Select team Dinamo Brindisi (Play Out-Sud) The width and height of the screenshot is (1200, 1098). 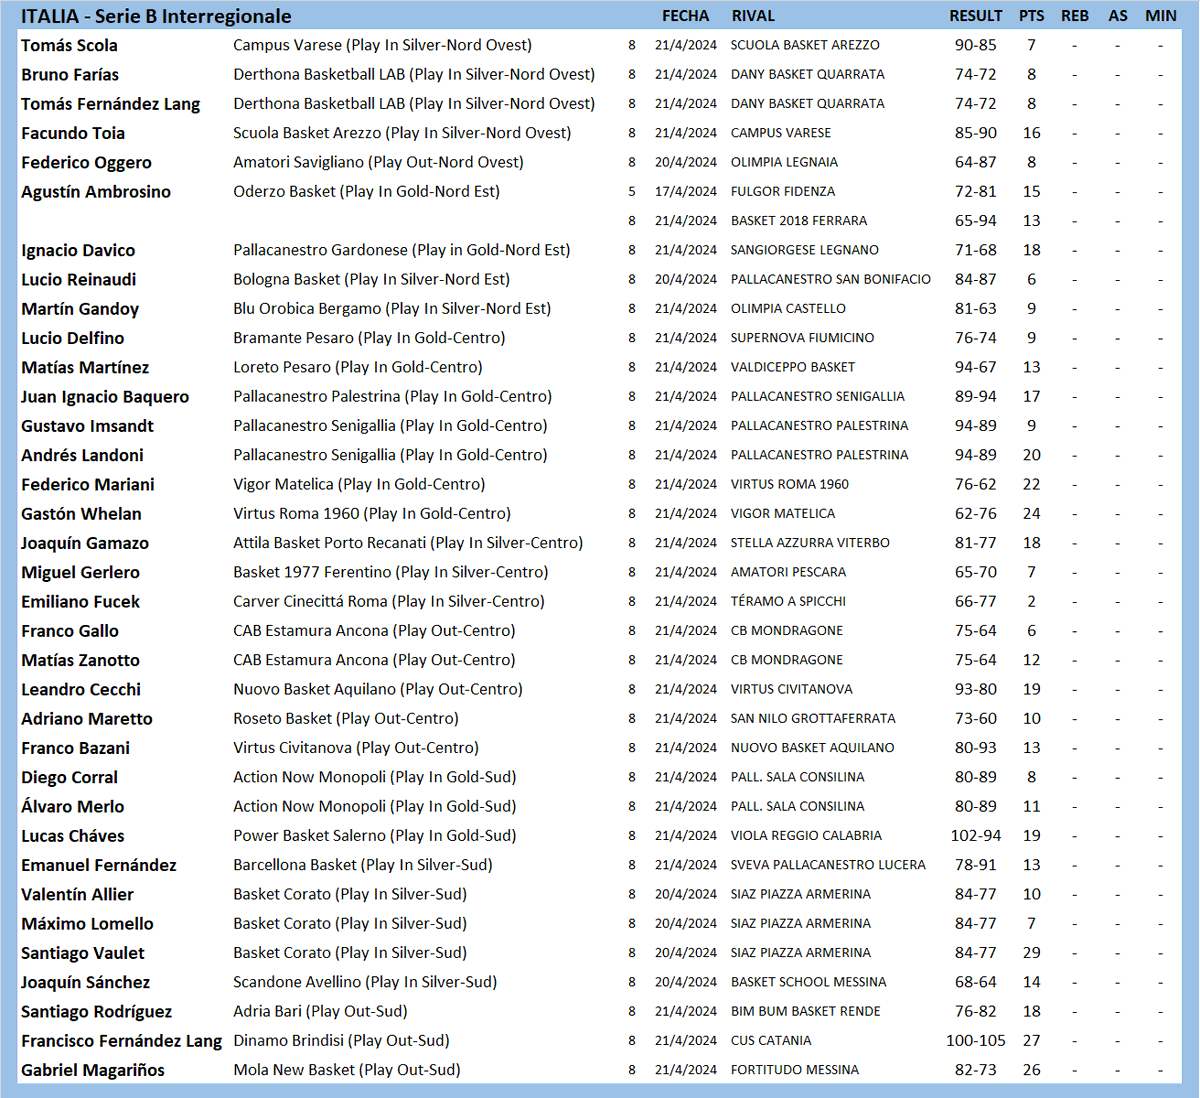pyautogui.click(x=341, y=1041)
